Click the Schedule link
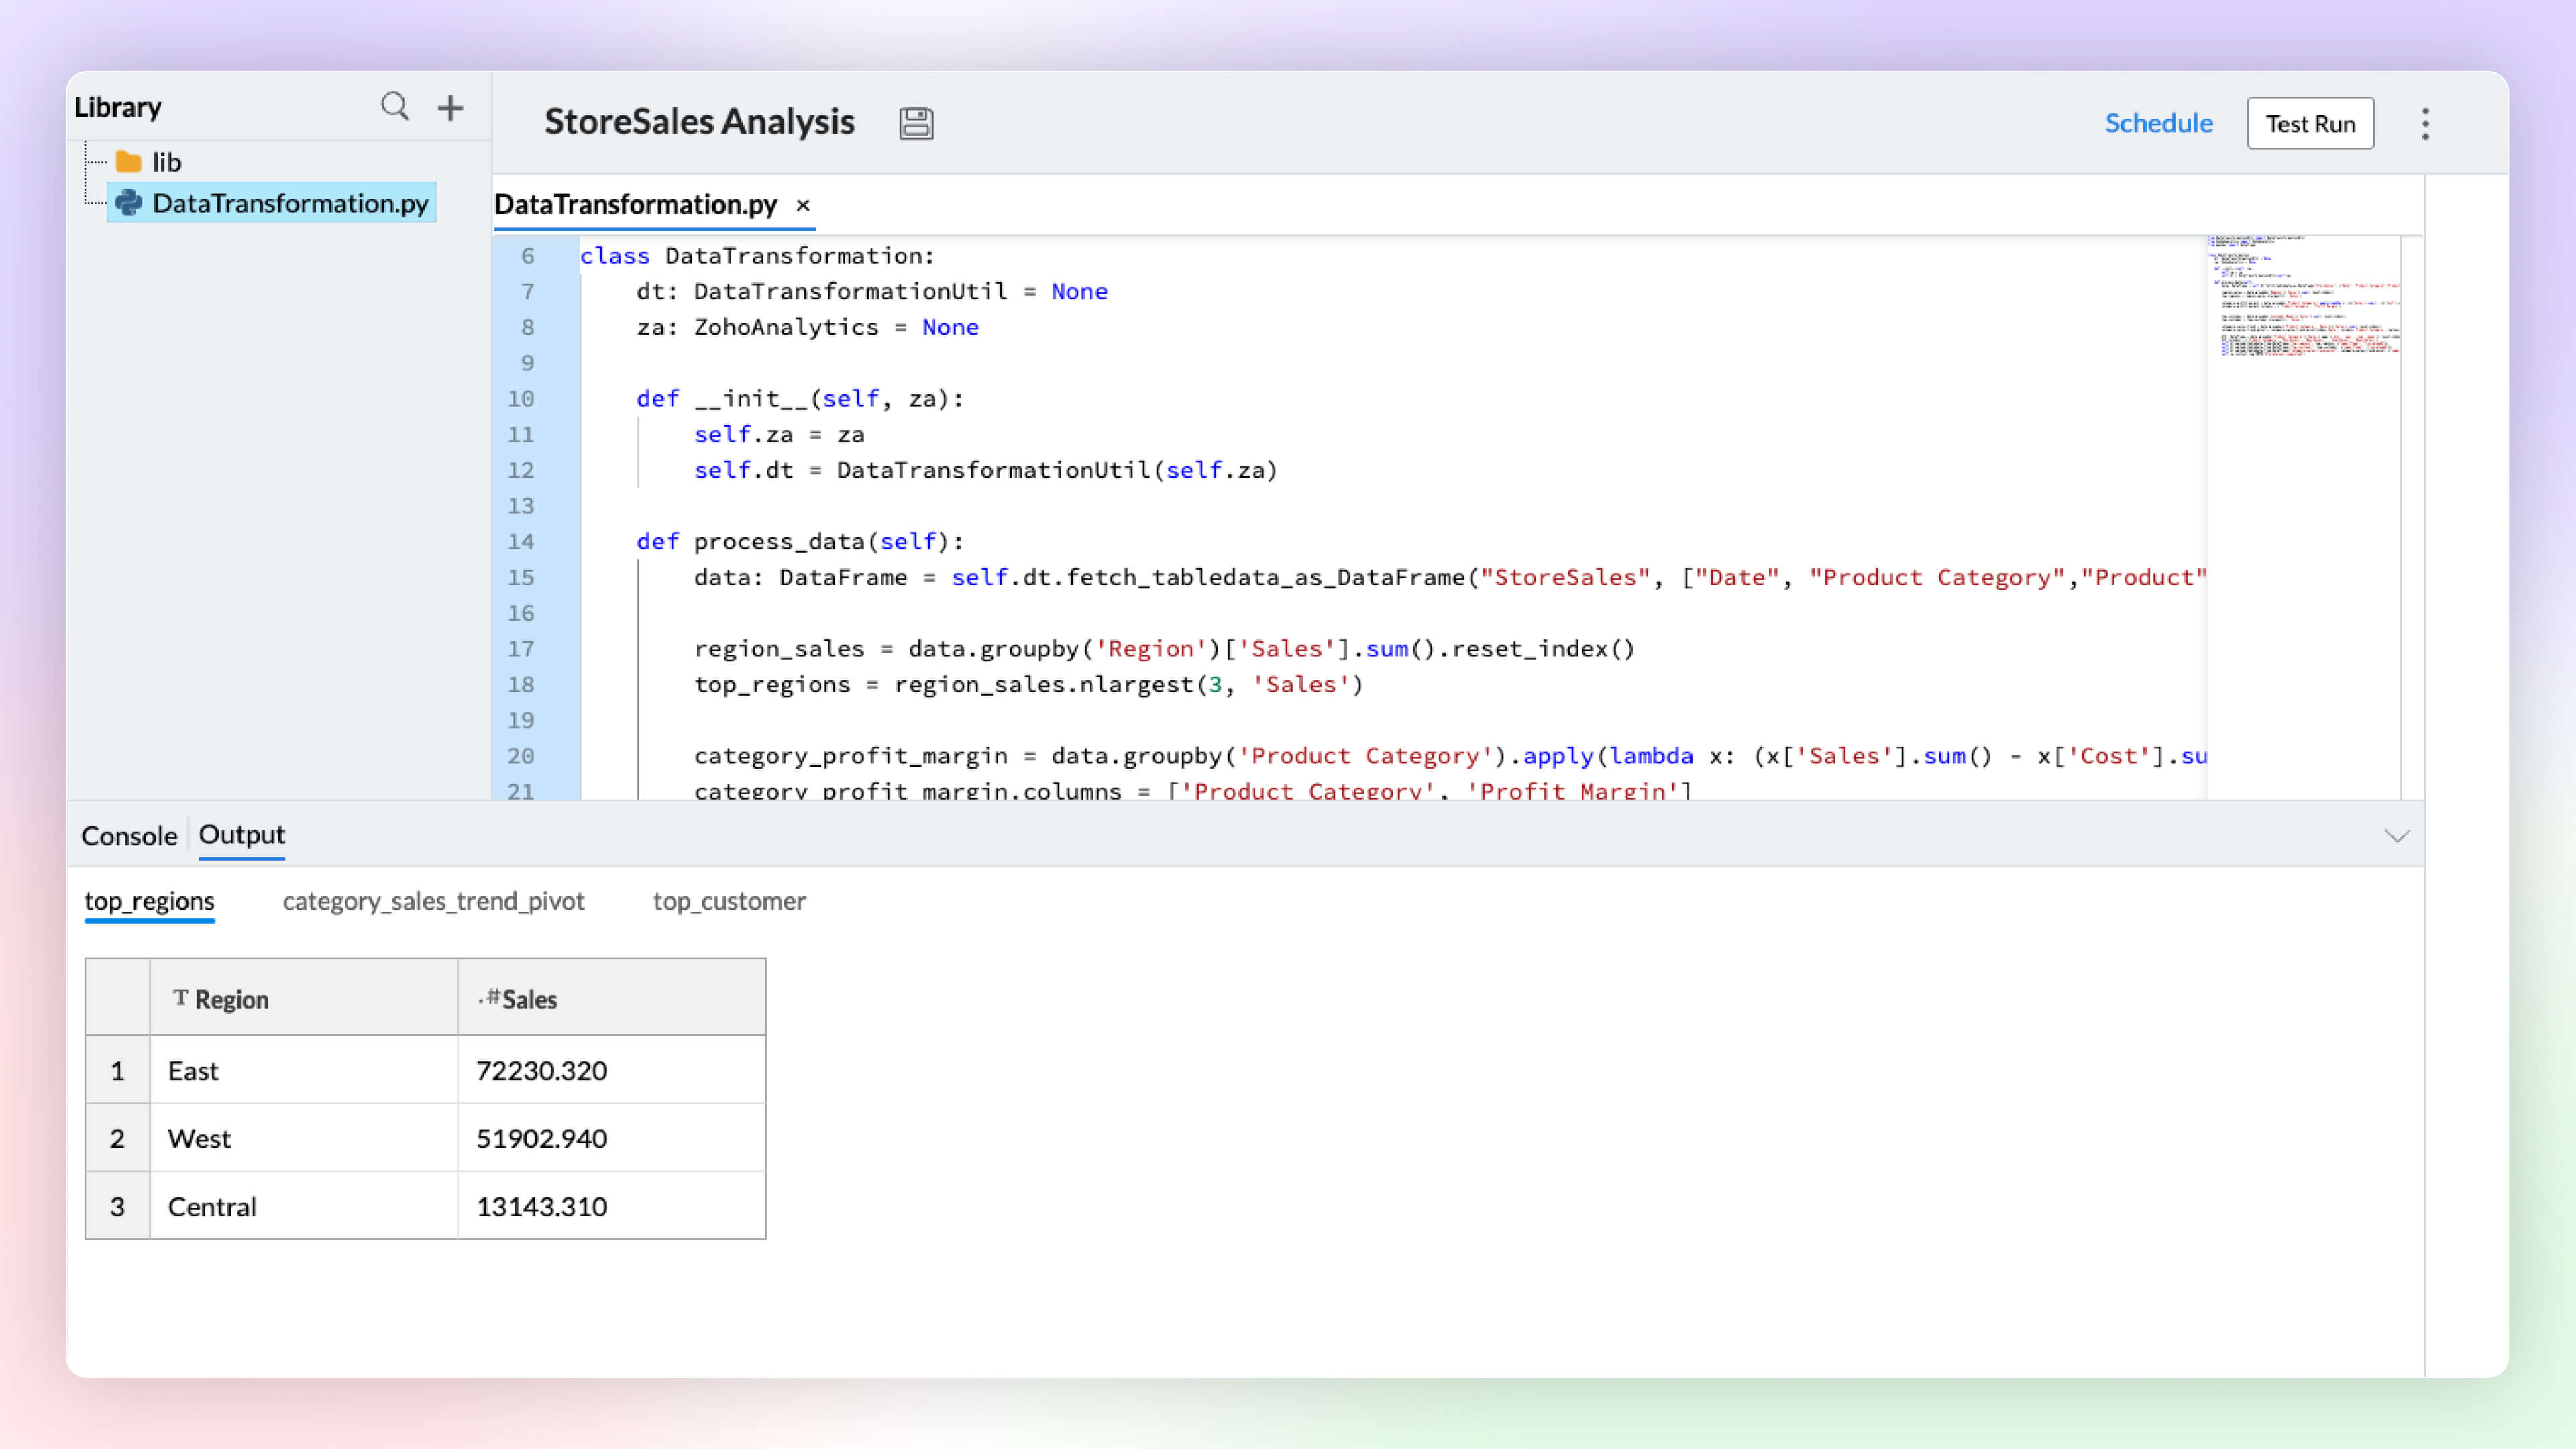 coord(2158,123)
